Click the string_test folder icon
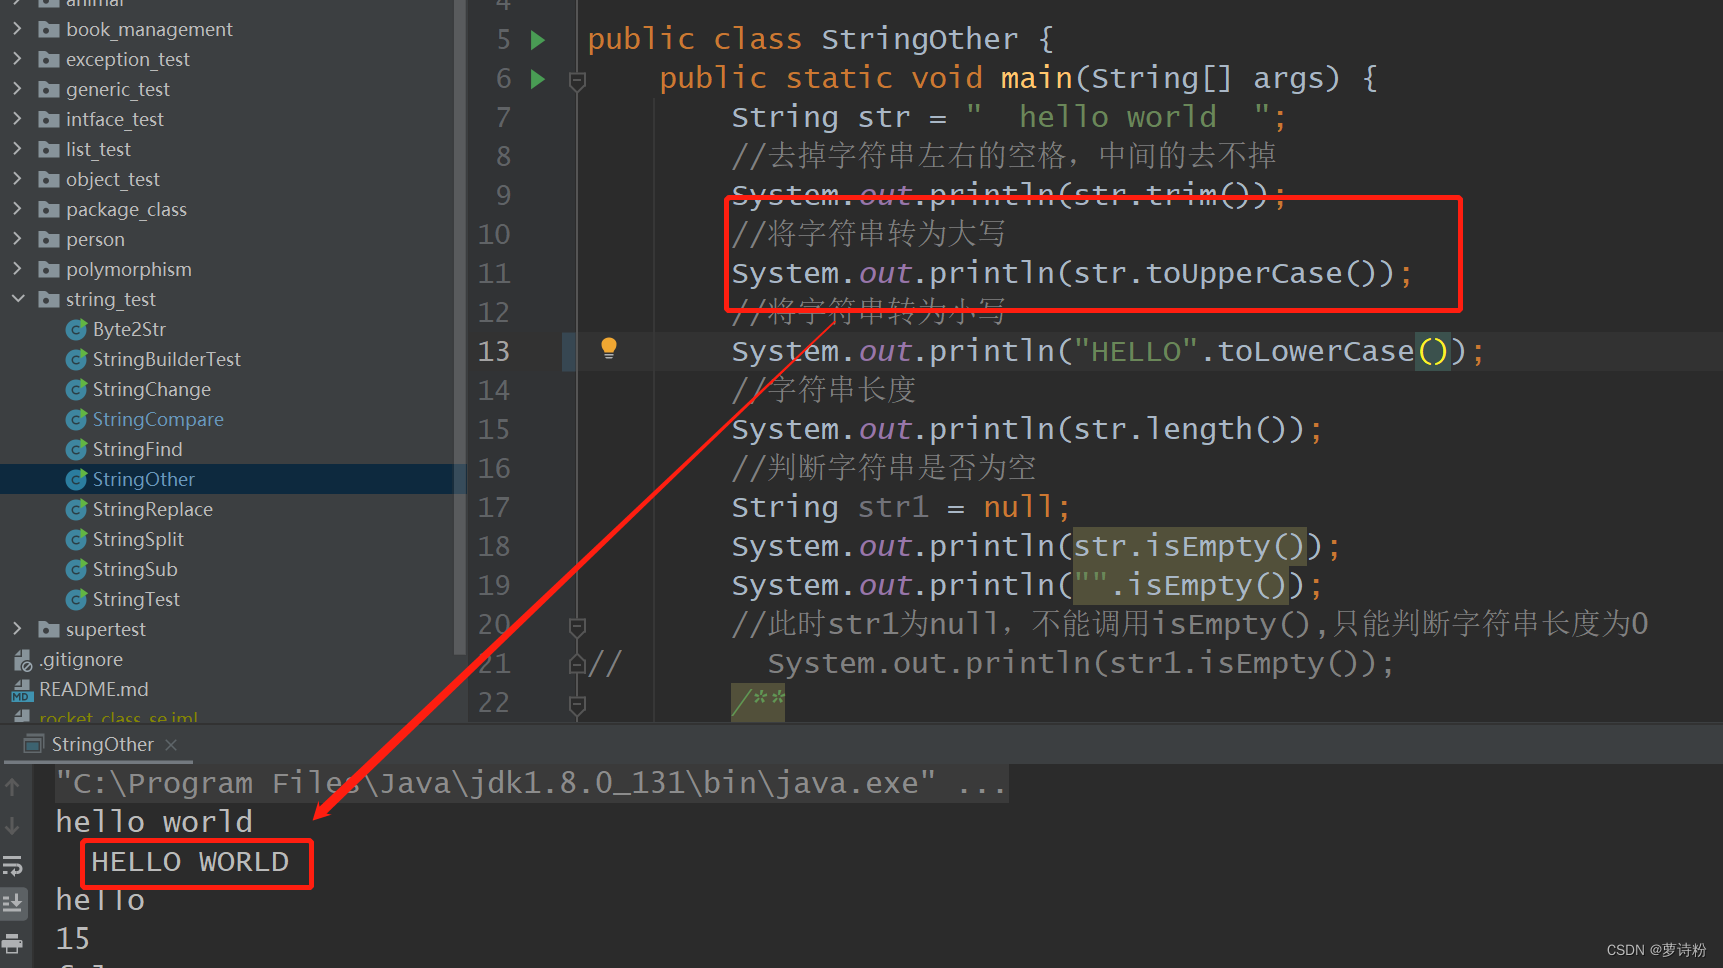1723x968 pixels. 48,299
